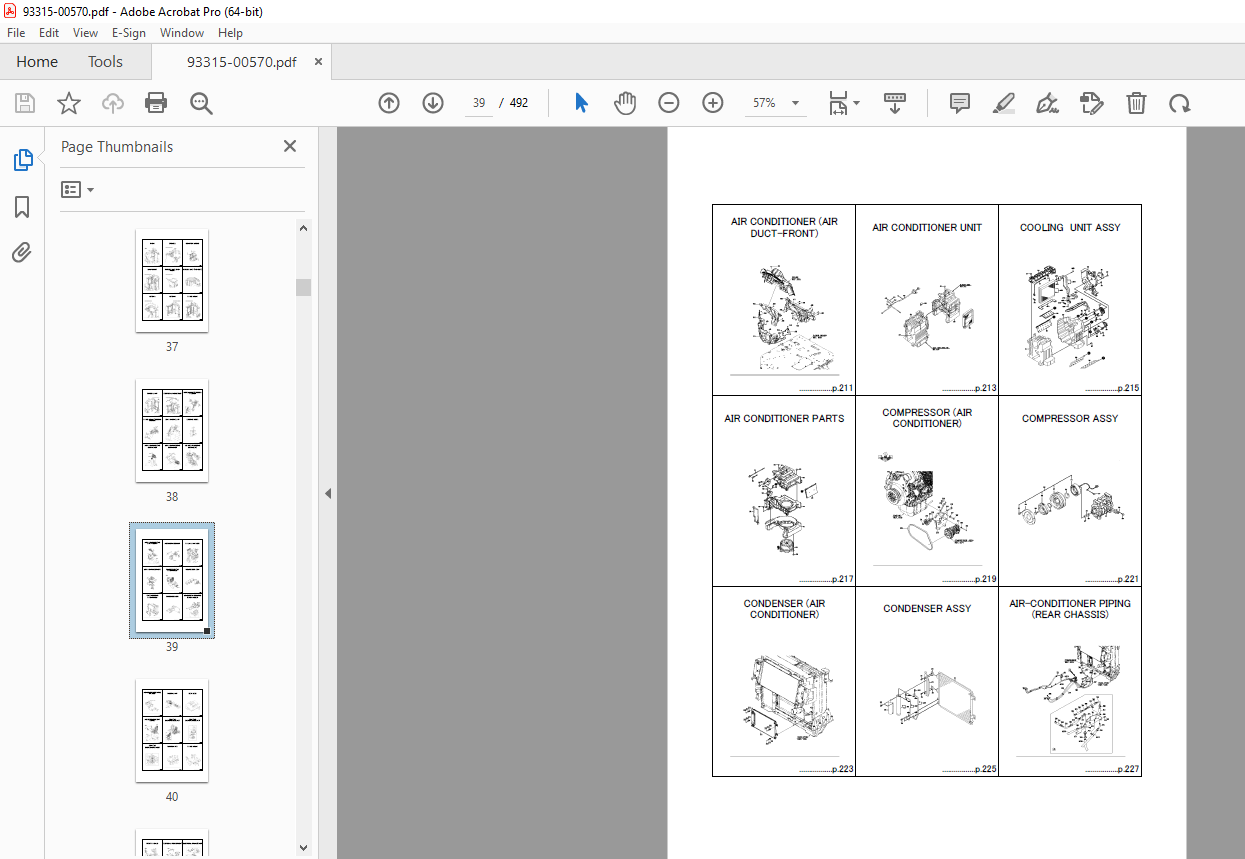Click the Page Thumbnails panel title
This screenshot has height=859, width=1245.
click(x=117, y=147)
